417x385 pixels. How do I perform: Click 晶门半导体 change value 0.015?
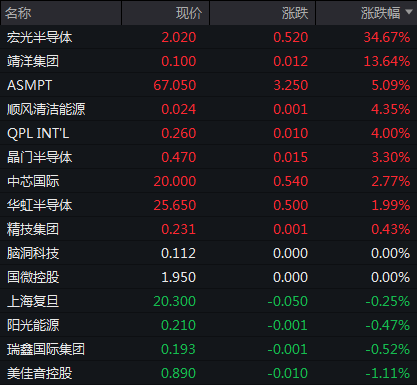click(x=291, y=157)
